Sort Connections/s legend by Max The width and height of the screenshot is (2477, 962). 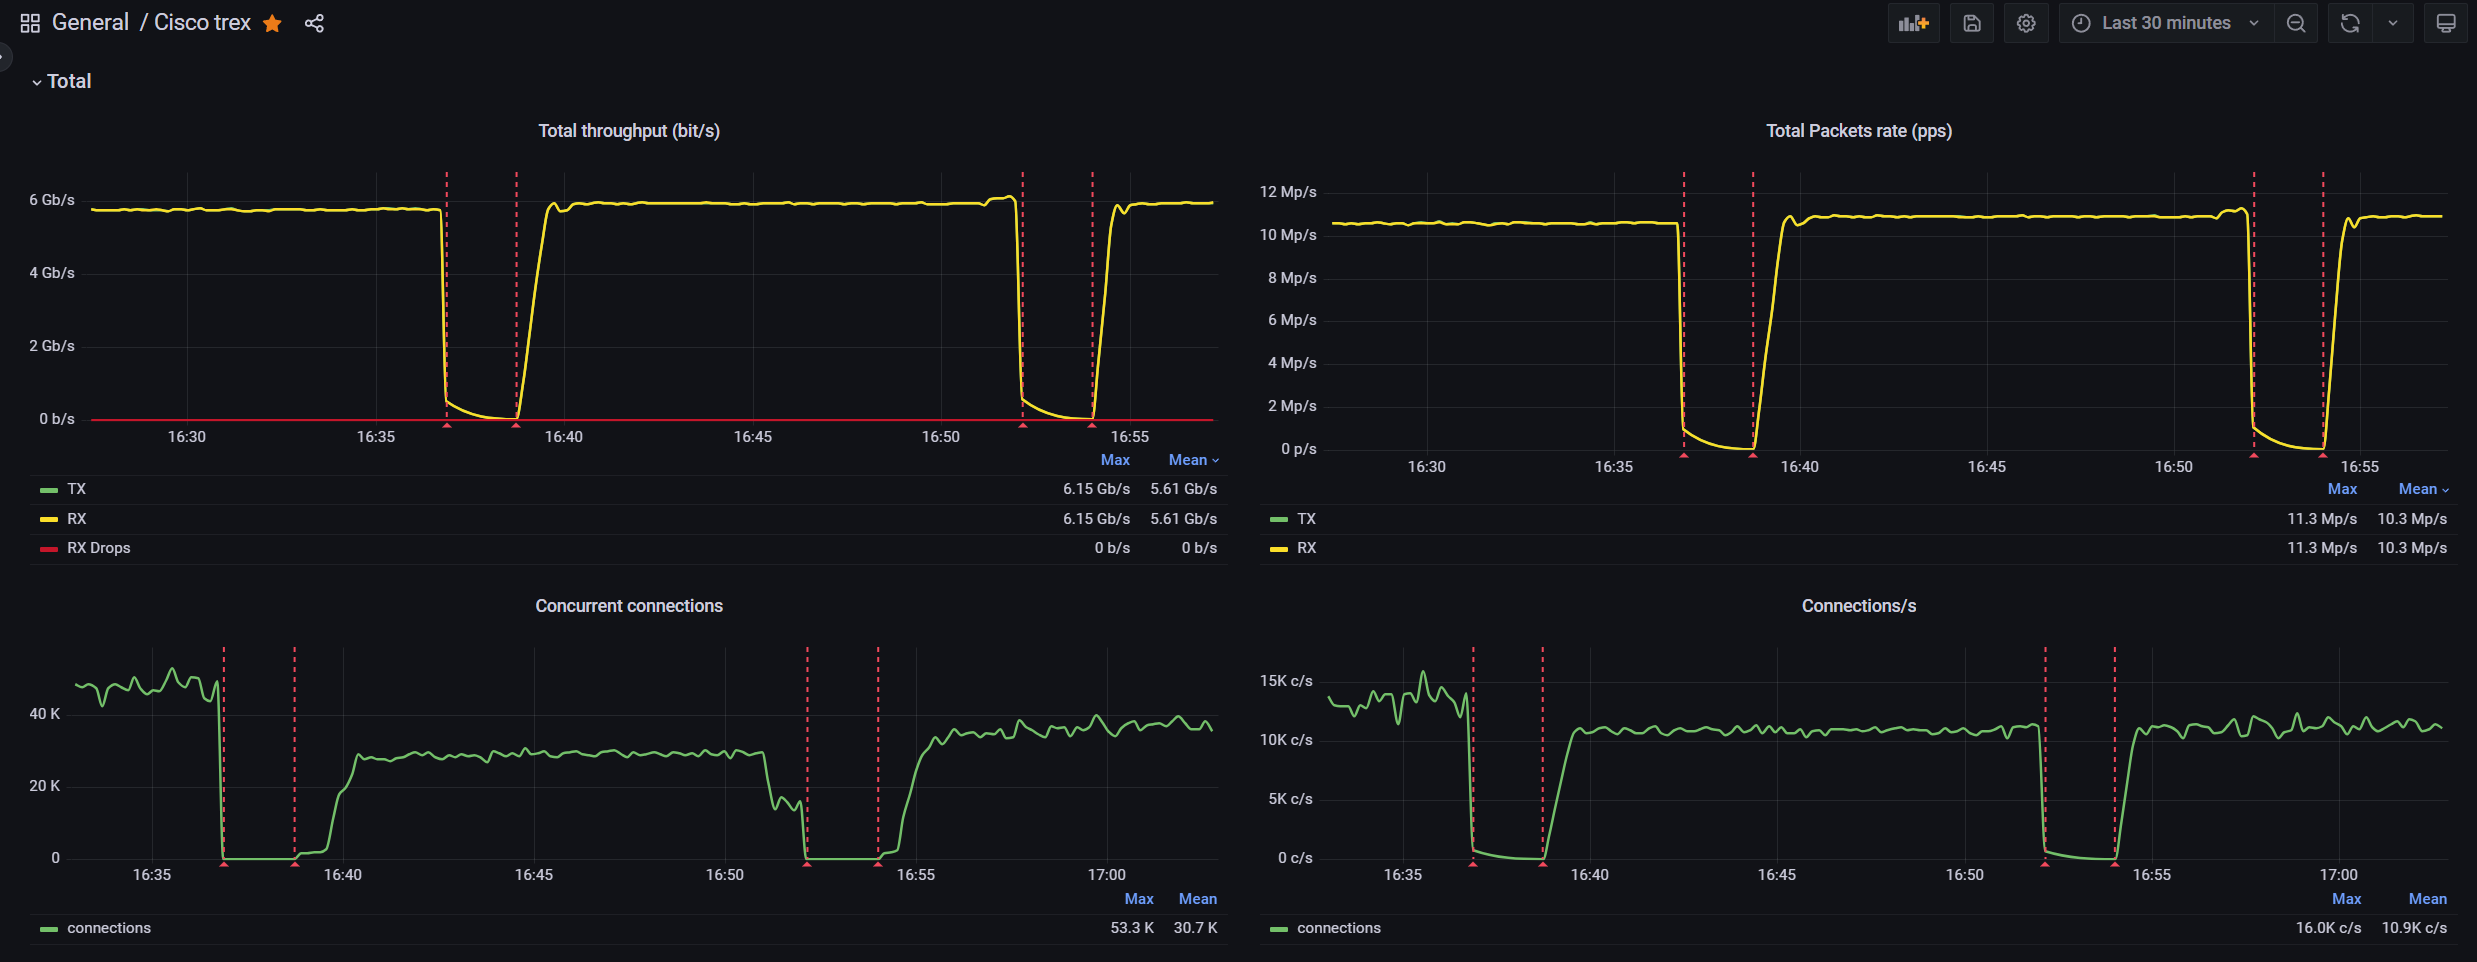[2346, 899]
